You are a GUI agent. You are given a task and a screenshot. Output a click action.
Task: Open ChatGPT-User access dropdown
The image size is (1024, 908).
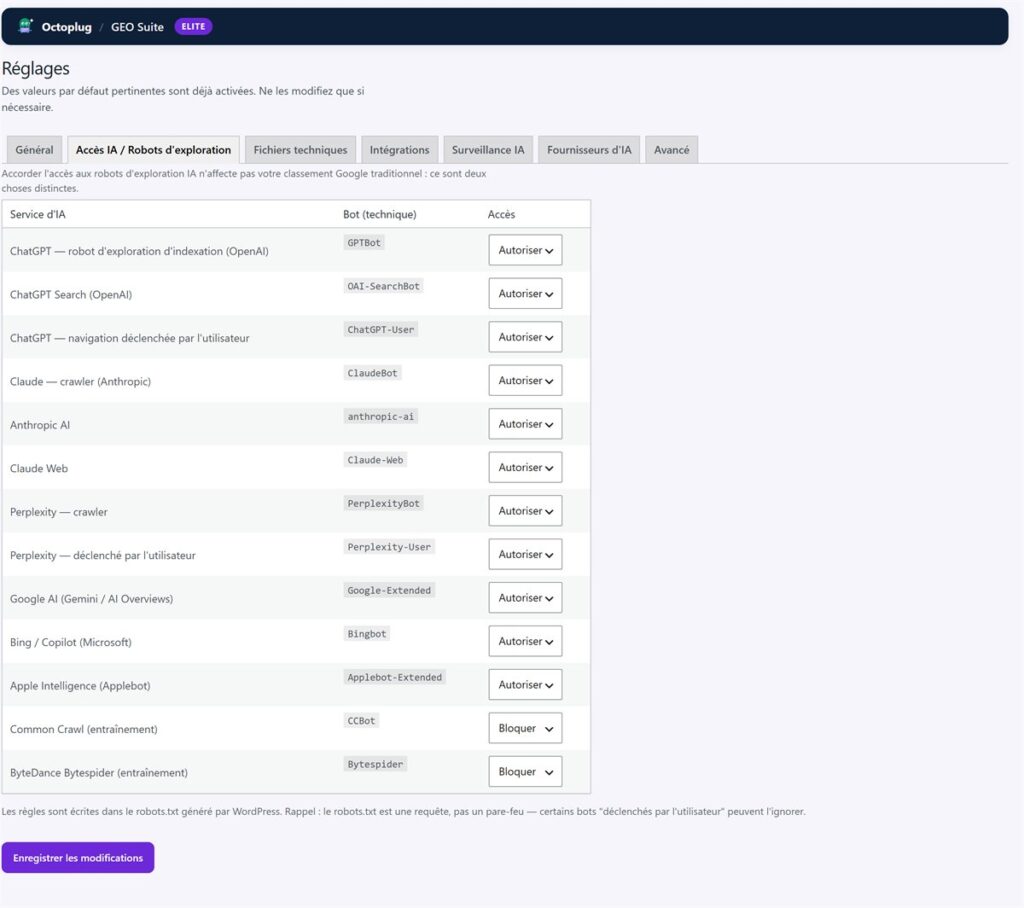click(x=525, y=337)
